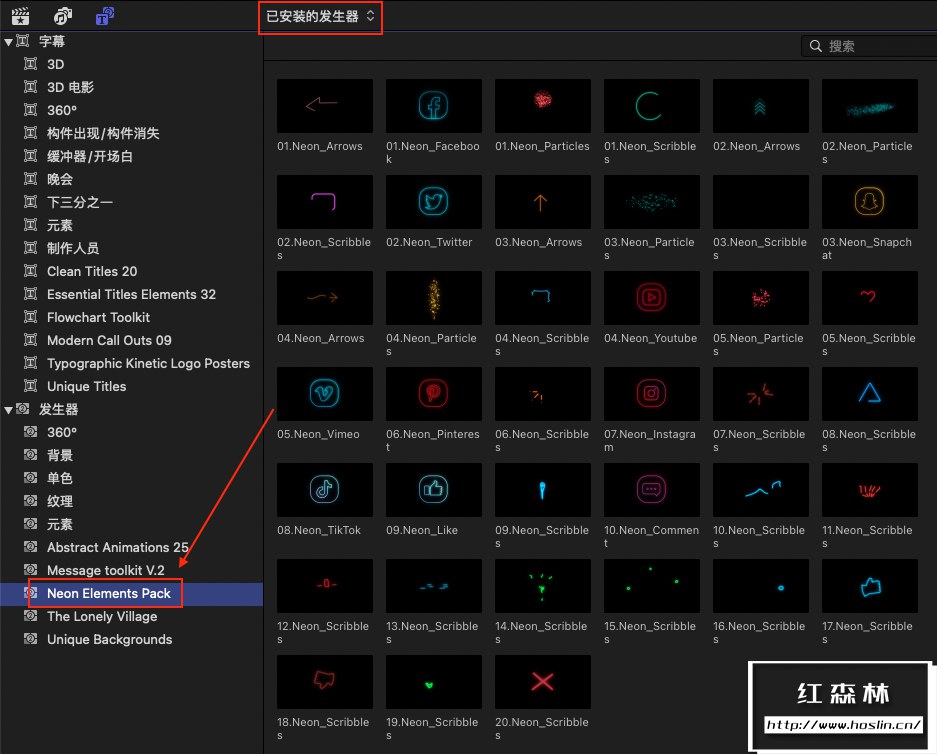
Task: Select the 360° titles category
Action: coord(131,111)
